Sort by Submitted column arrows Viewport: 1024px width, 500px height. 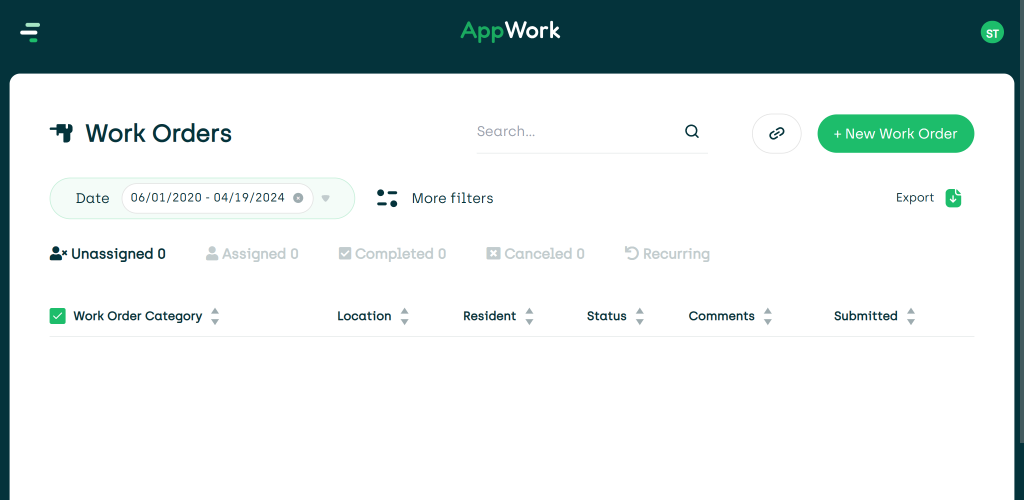(x=911, y=317)
